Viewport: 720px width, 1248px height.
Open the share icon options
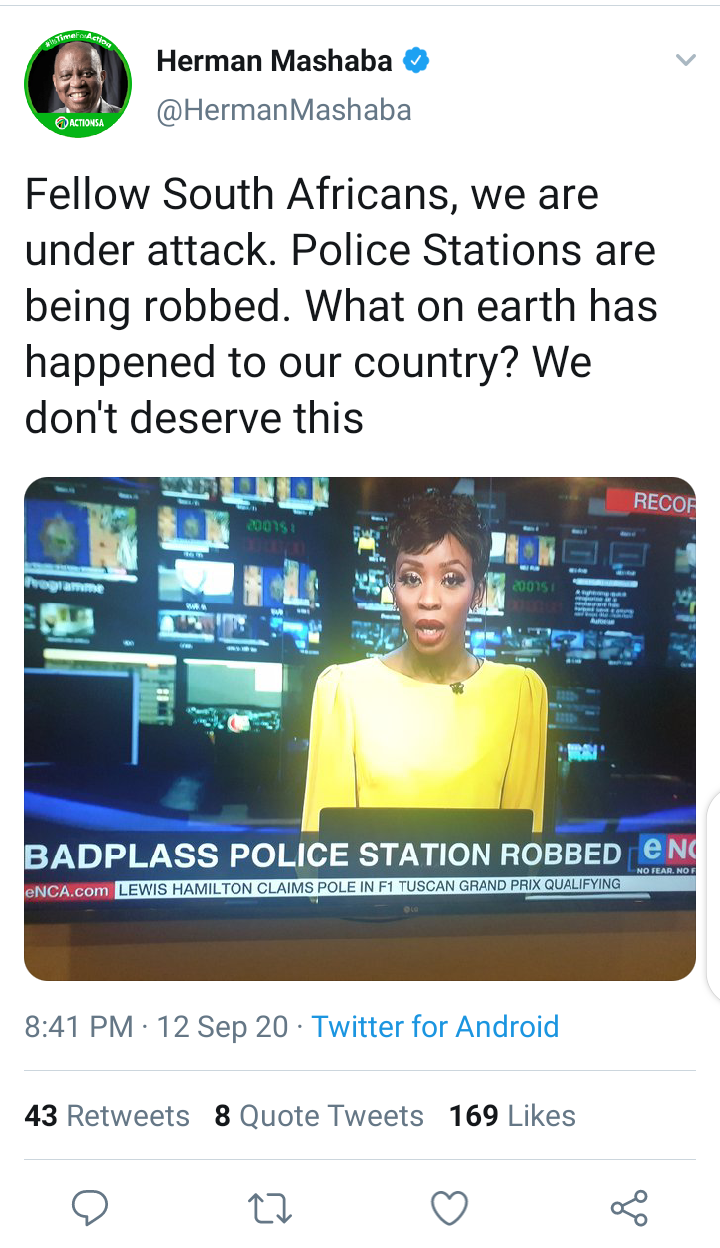coord(629,1208)
